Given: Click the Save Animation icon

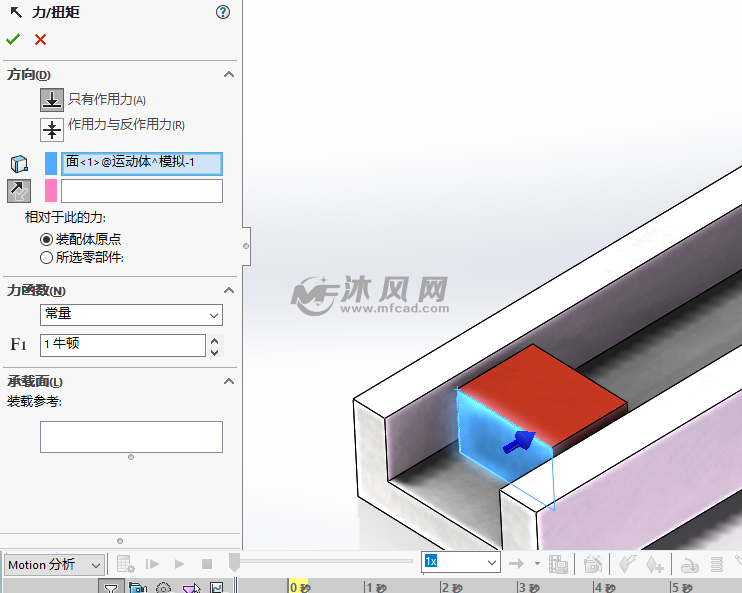Looking at the screenshot, I should tap(558, 564).
